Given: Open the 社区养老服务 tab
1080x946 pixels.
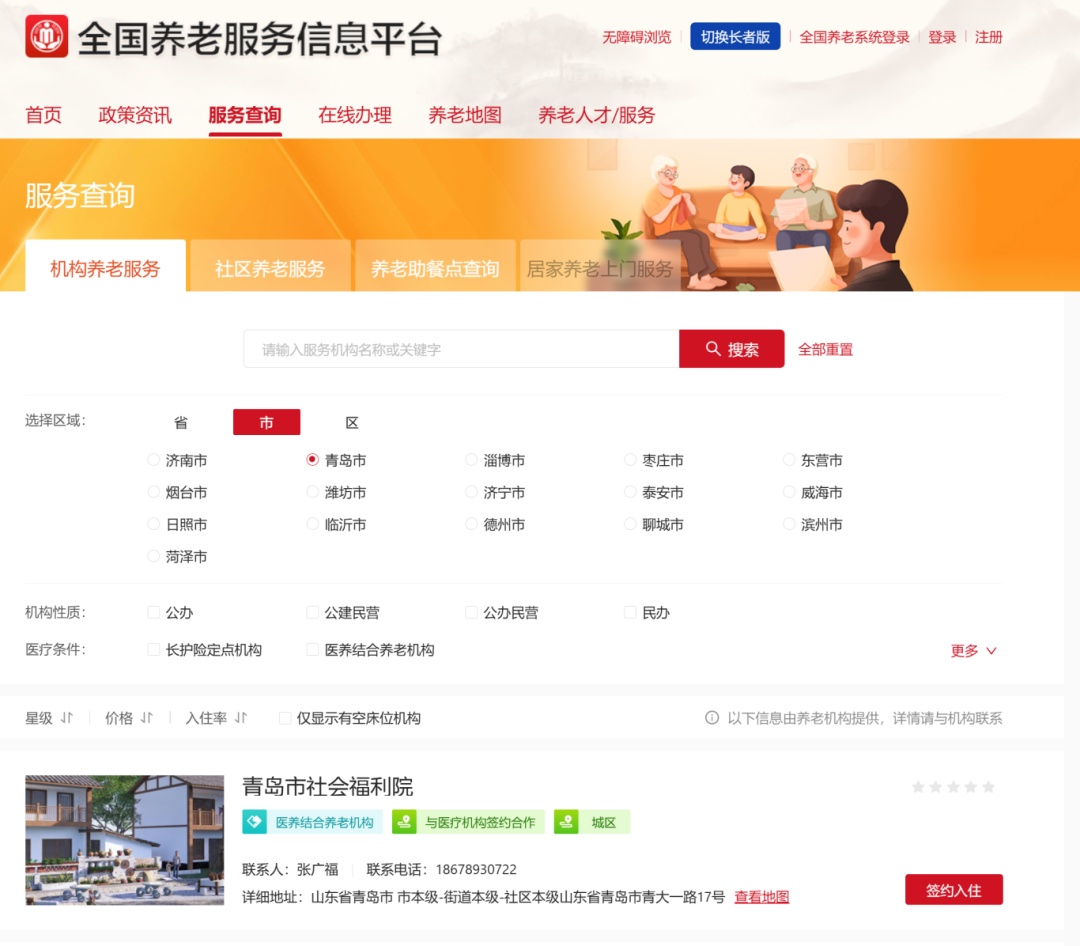Looking at the screenshot, I should pos(270,265).
